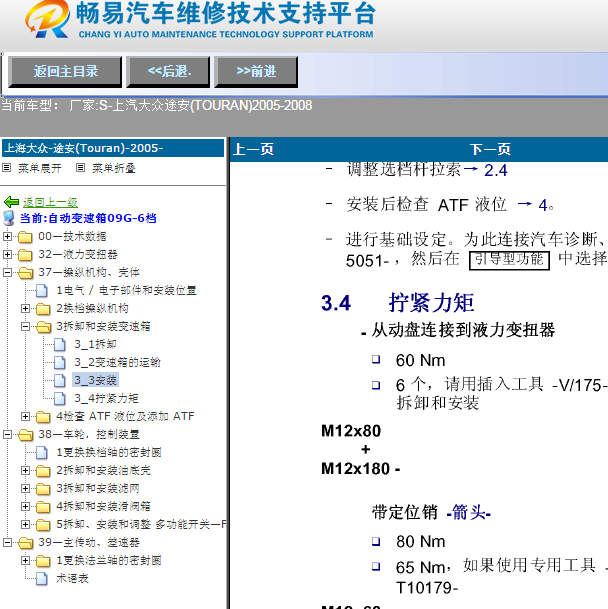Image resolution: width=608 pixels, height=609 pixels.
Task: Click the 返回上一级 link
Action: [50, 202]
